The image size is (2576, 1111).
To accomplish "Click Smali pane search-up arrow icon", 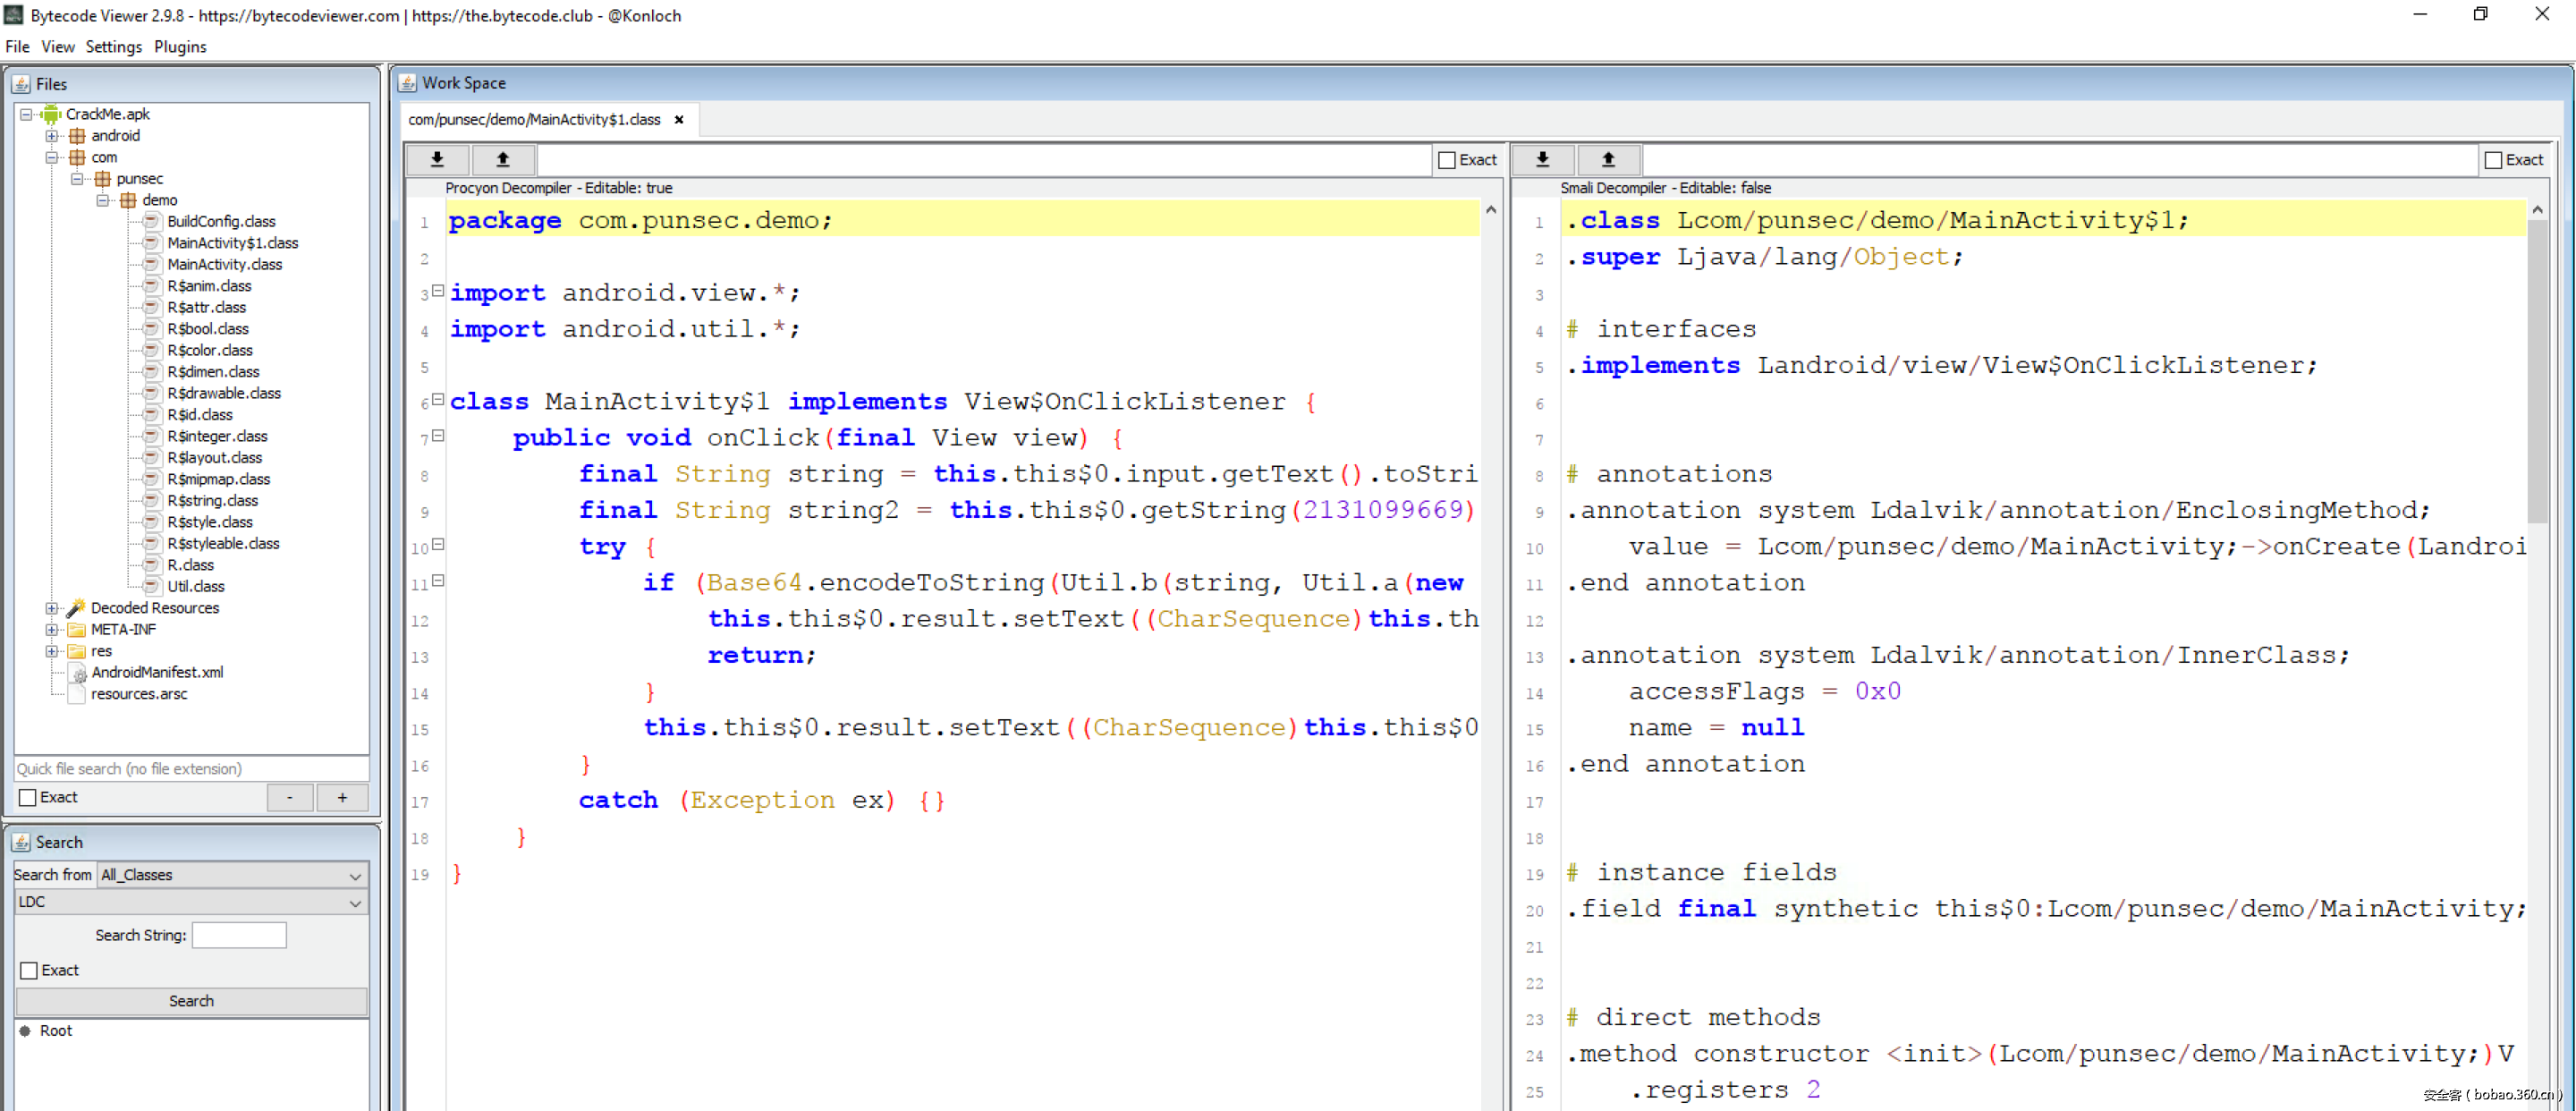I will coord(1608,159).
